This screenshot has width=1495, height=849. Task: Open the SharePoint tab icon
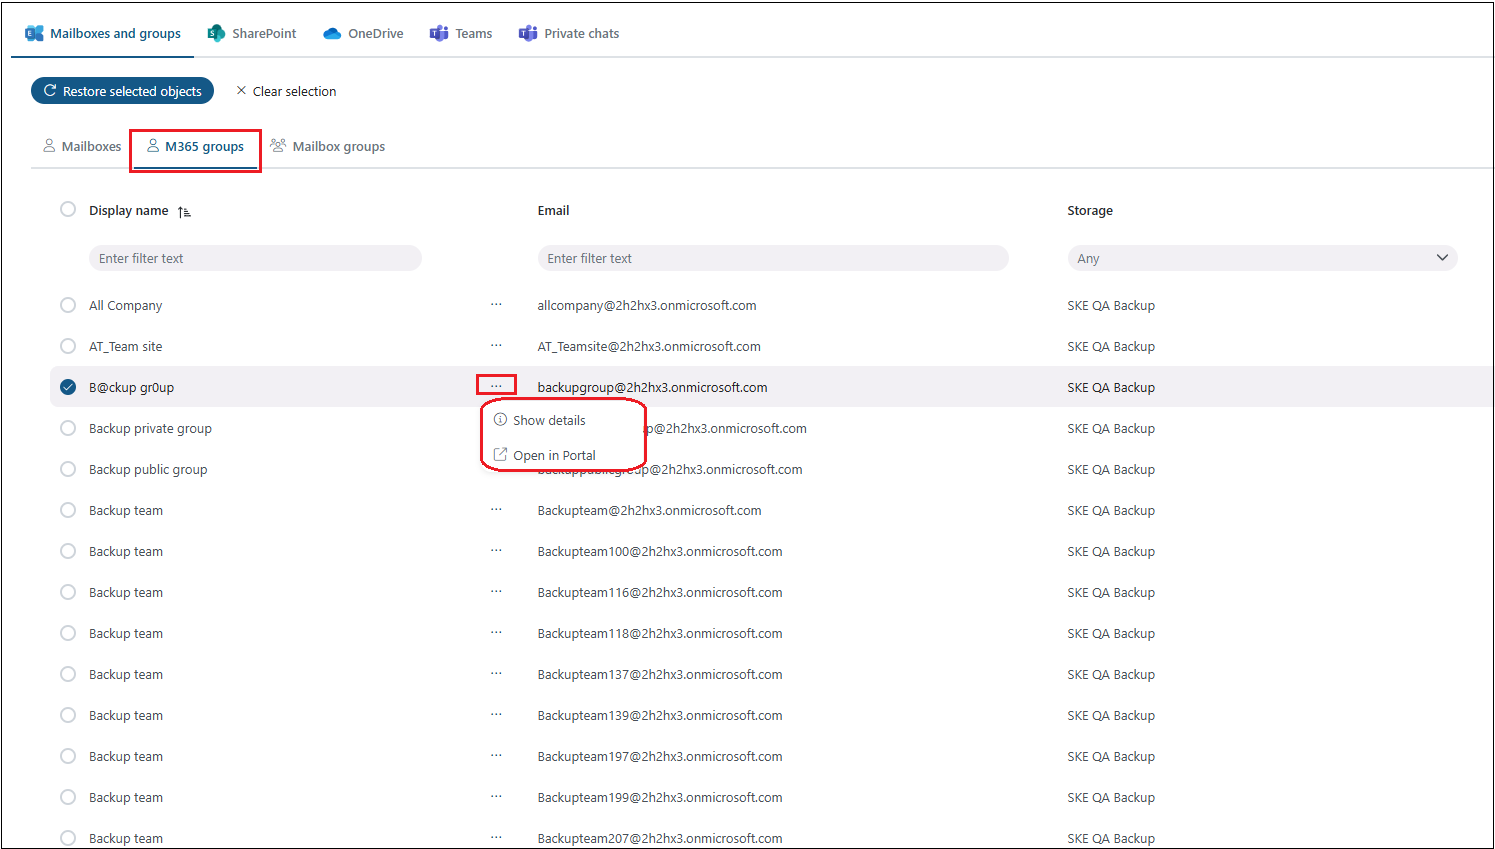pyautogui.click(x=216, y=33)
